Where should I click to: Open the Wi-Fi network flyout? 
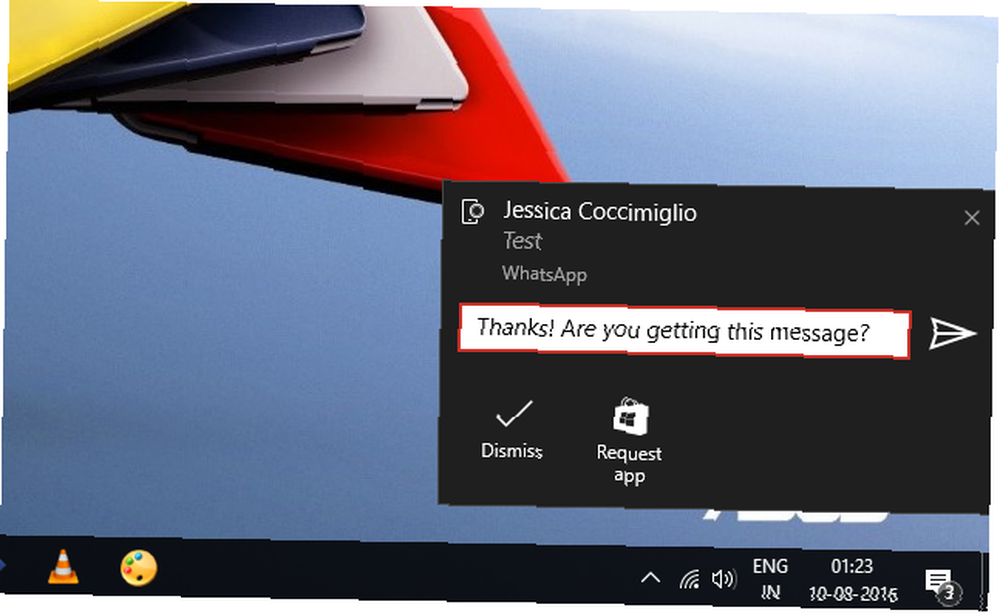pyautogui.click(x=689, y=579)
